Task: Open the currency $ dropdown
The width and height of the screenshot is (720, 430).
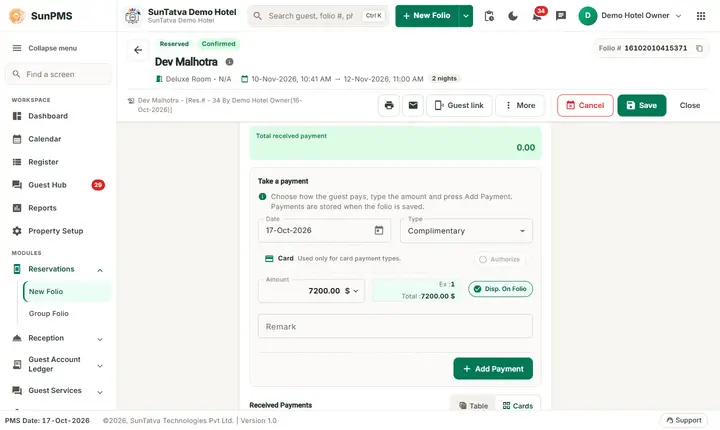Action: 352,291
